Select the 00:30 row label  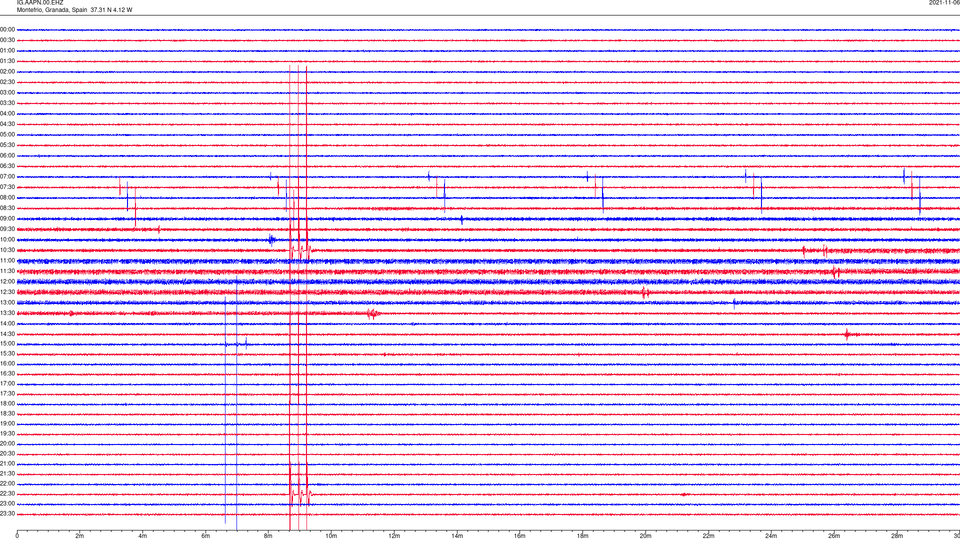tap(7, 40)
